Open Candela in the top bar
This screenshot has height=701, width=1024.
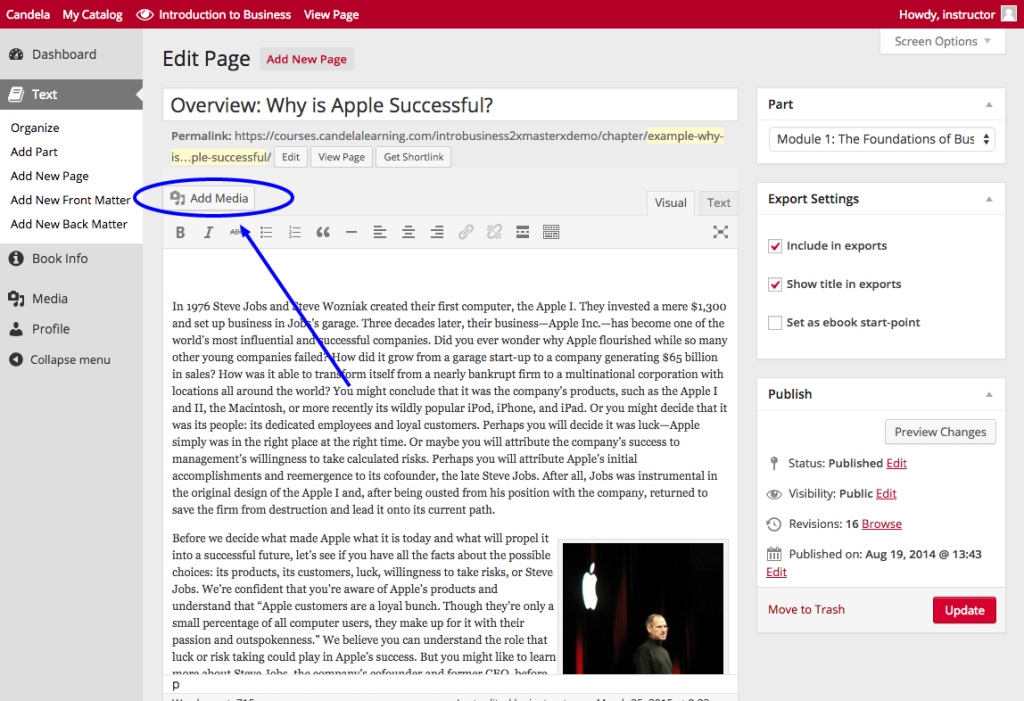coord(27,14)
